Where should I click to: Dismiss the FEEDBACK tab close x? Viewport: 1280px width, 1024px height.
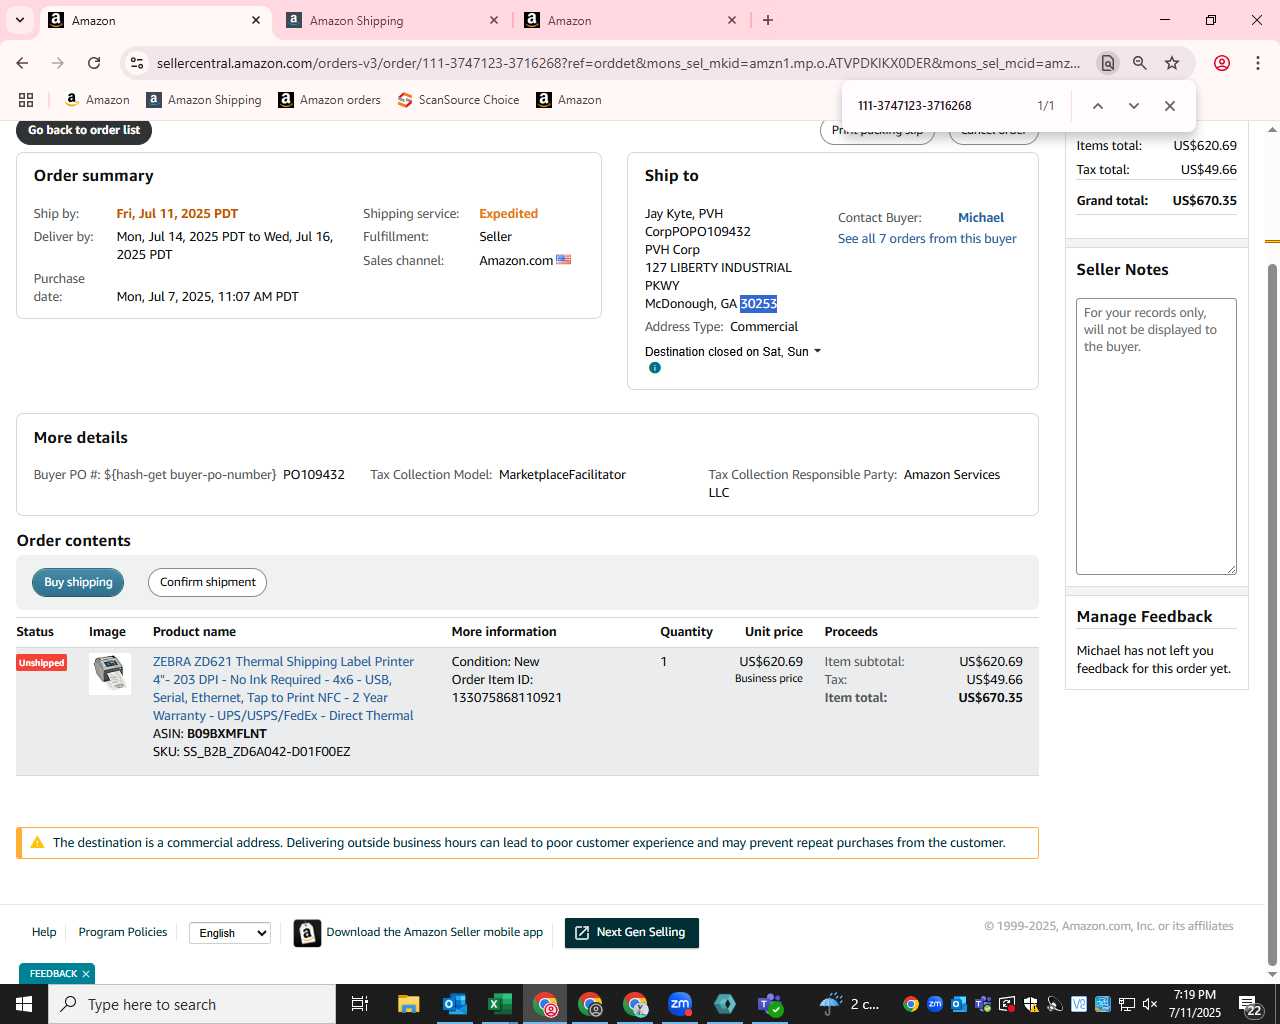(86, 974)
